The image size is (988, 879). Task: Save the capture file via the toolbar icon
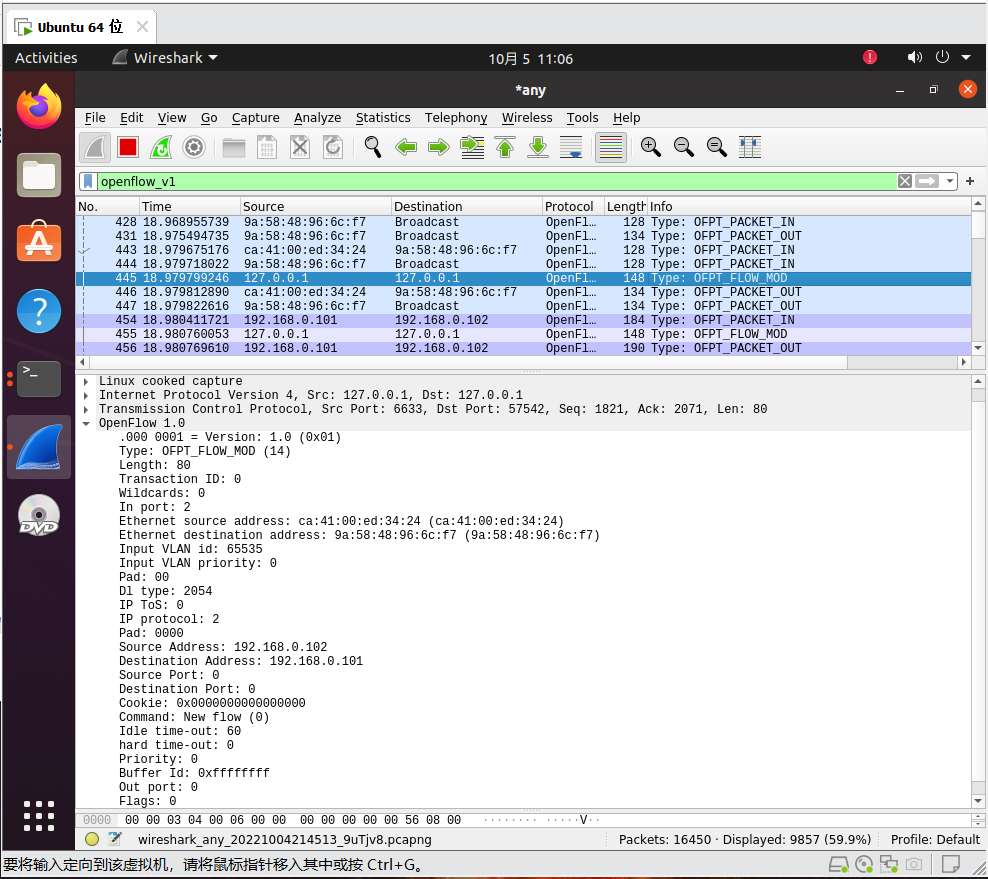pyautogui.click(x=267, y=147)
